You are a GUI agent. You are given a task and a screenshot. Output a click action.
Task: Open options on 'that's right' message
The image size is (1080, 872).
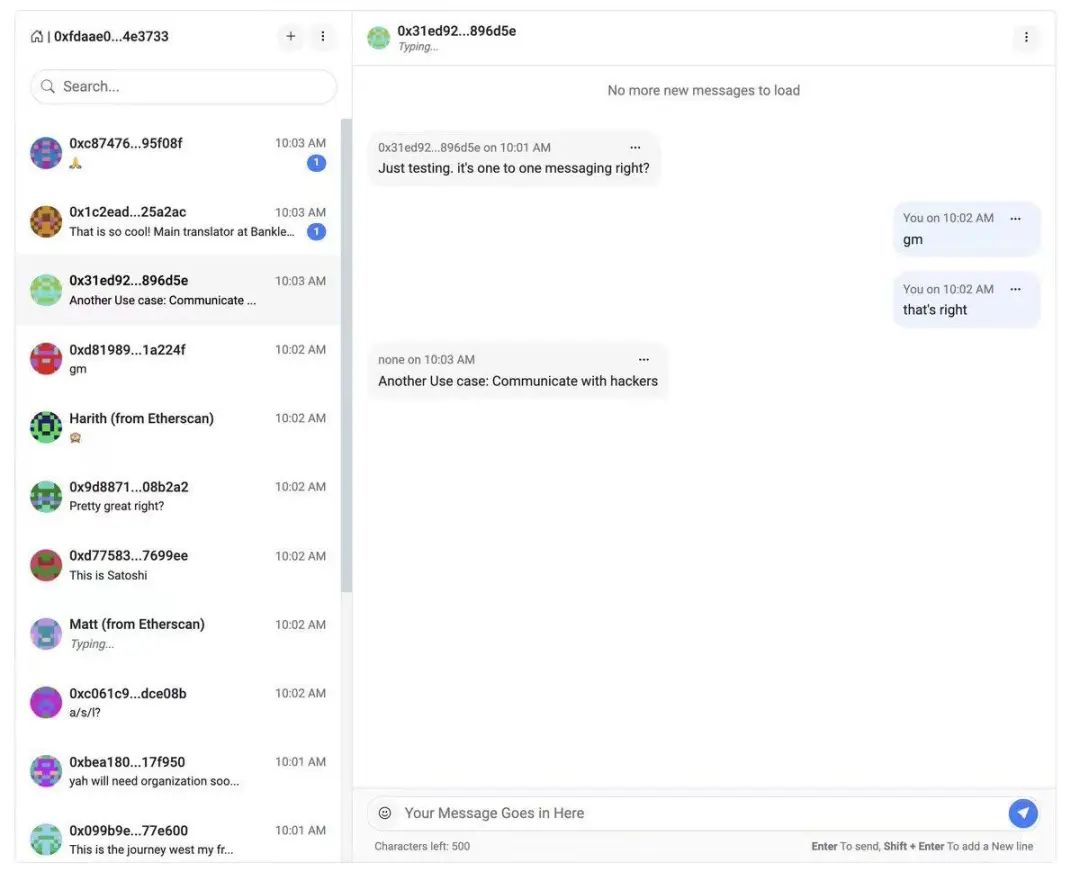click(x=1015, y=289)
